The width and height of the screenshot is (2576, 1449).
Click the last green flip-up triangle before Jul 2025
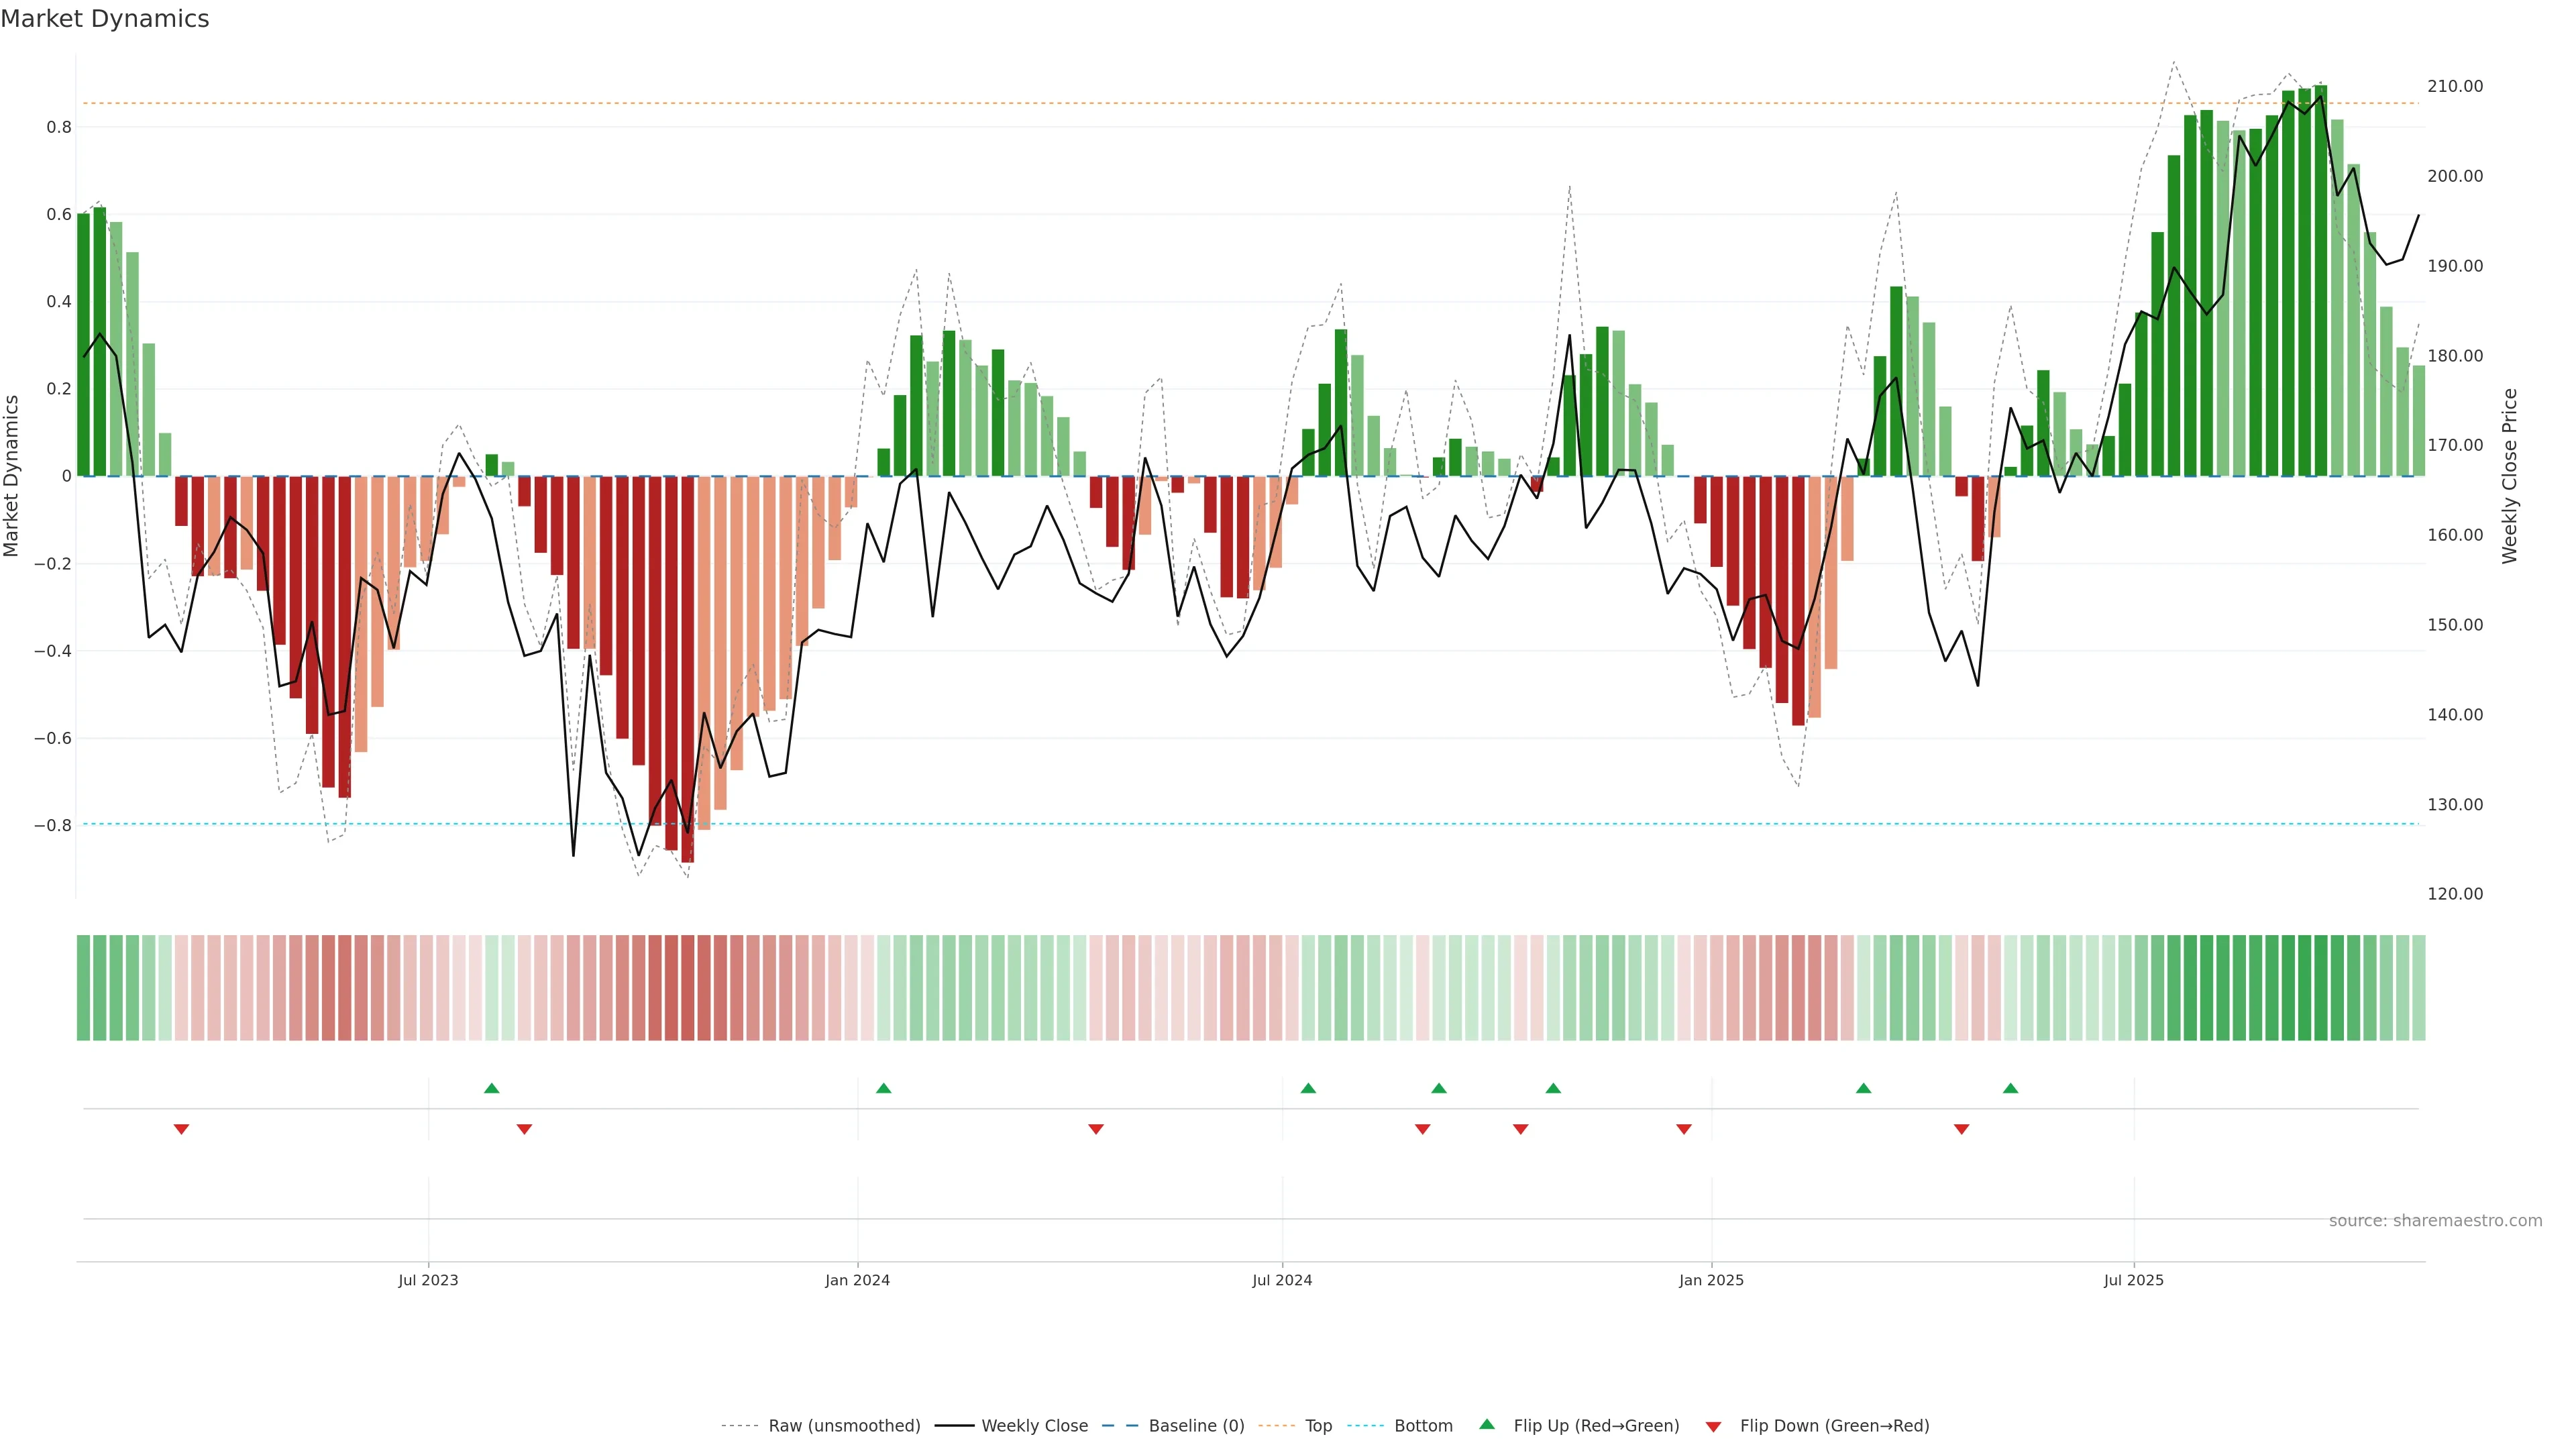pos(2010,1088)
